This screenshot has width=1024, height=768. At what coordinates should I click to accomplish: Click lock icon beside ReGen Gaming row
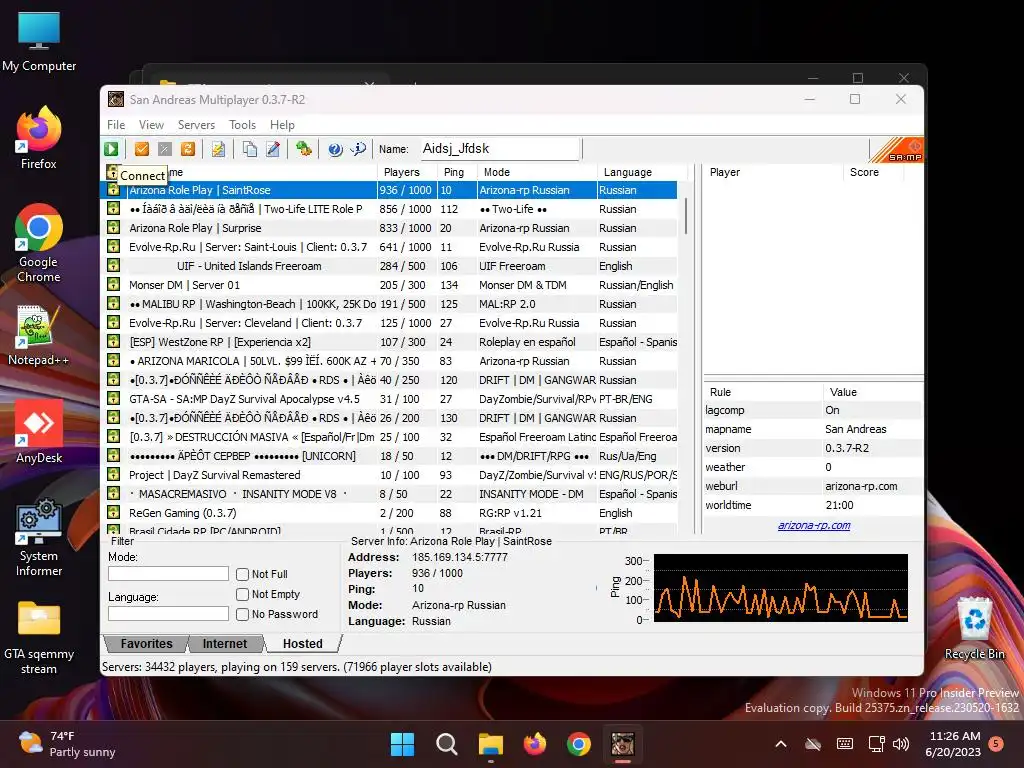(114, 513)
